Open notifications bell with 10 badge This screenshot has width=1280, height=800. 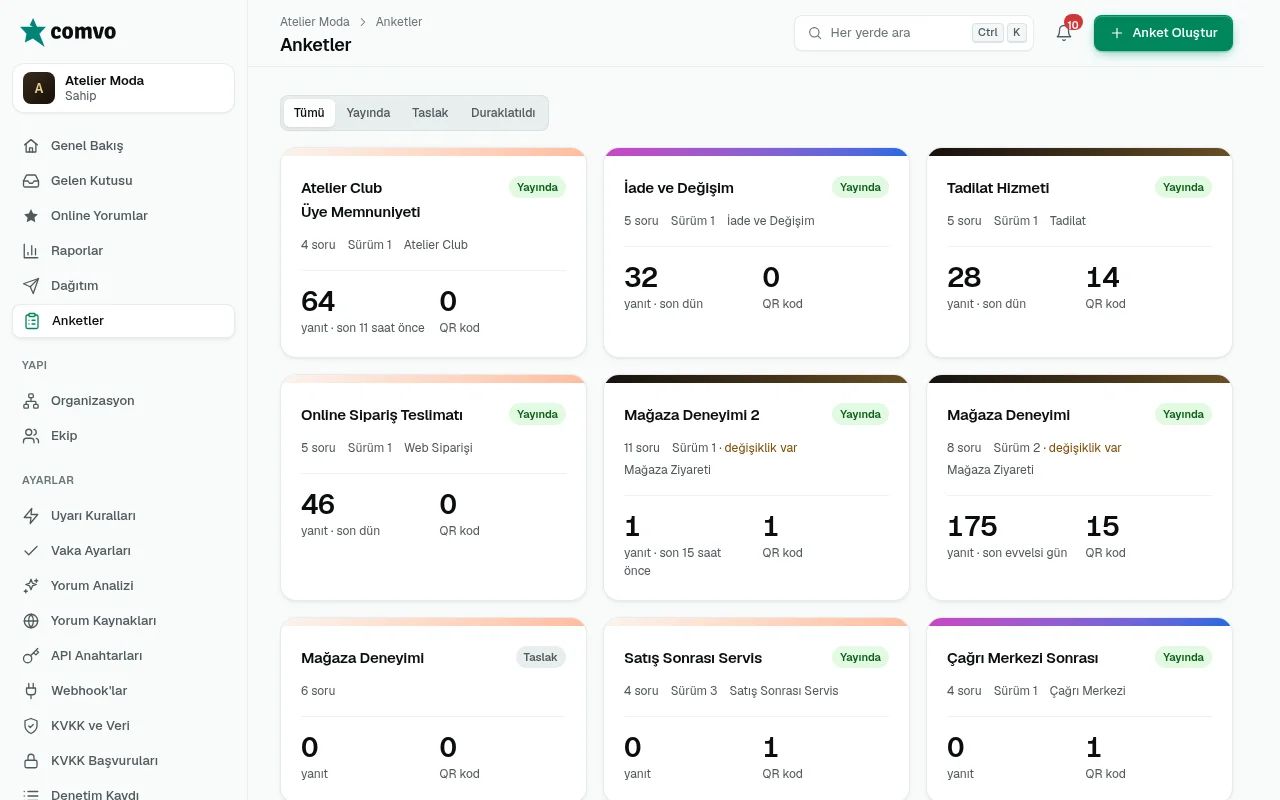click(1064, 32)
